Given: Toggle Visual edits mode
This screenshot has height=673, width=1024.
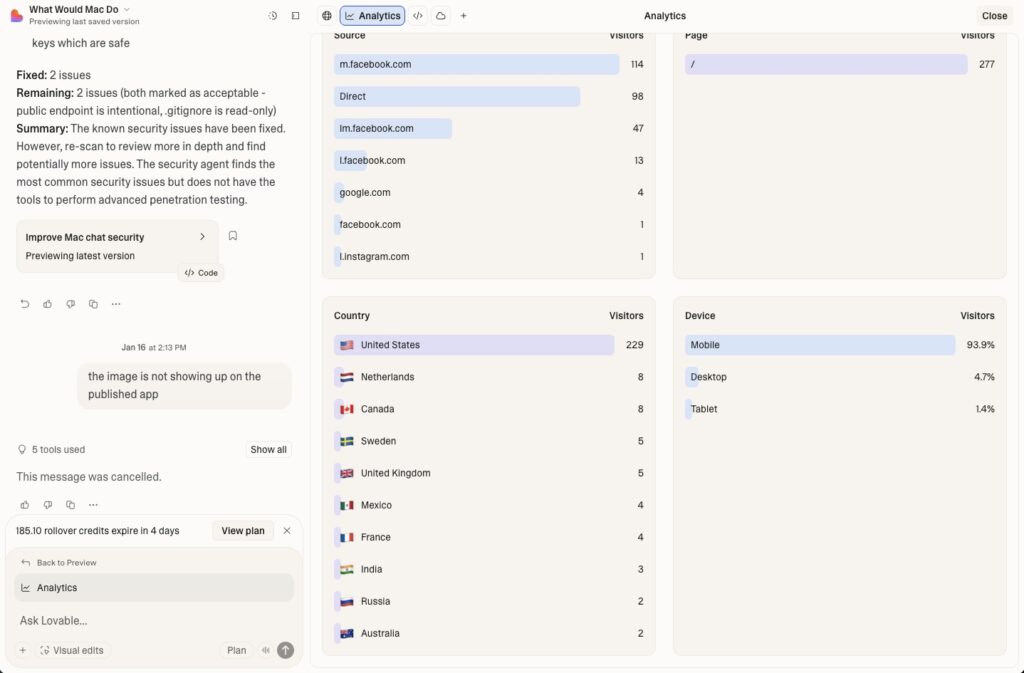Looking at the screenshot, I should pyautogui.click(x=72, y=650).
